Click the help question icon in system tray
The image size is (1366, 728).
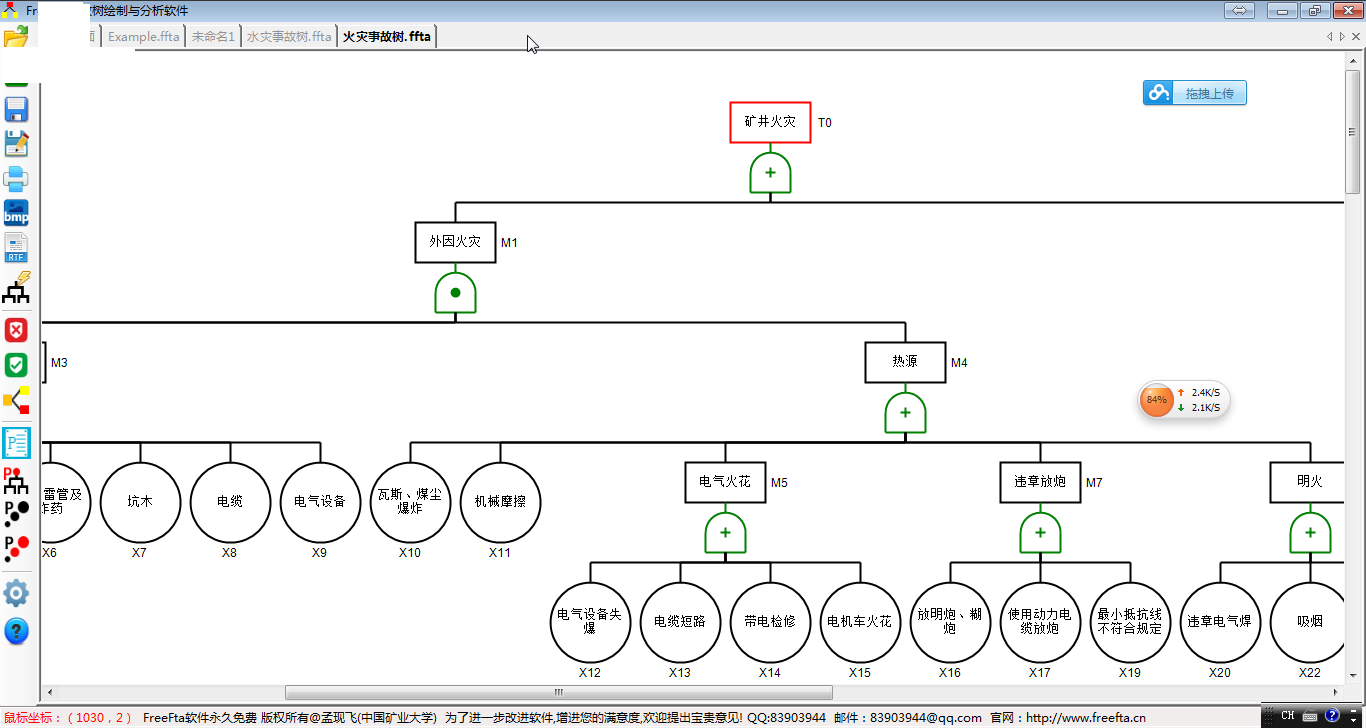pyautogui.click(x=1332, y=716)
